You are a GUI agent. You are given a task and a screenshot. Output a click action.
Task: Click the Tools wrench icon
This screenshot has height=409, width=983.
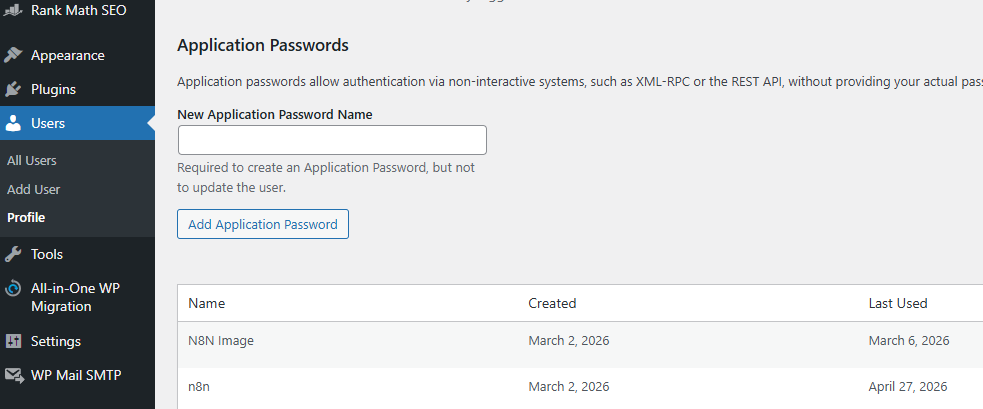pyautogui.click(x=13, y=254)
